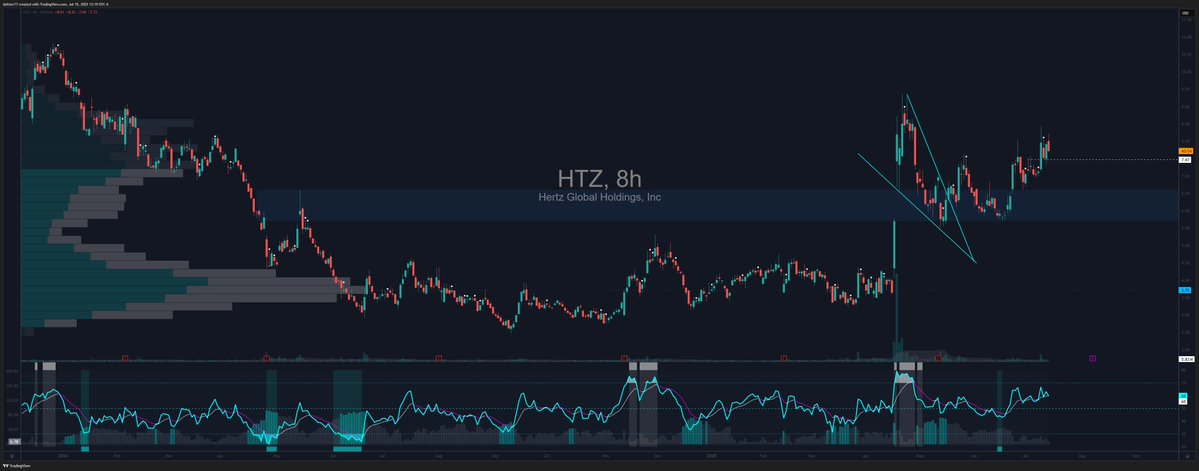Click the USD currency label above the price scale
The image size is (1199, 471).
click(1184, 11)
